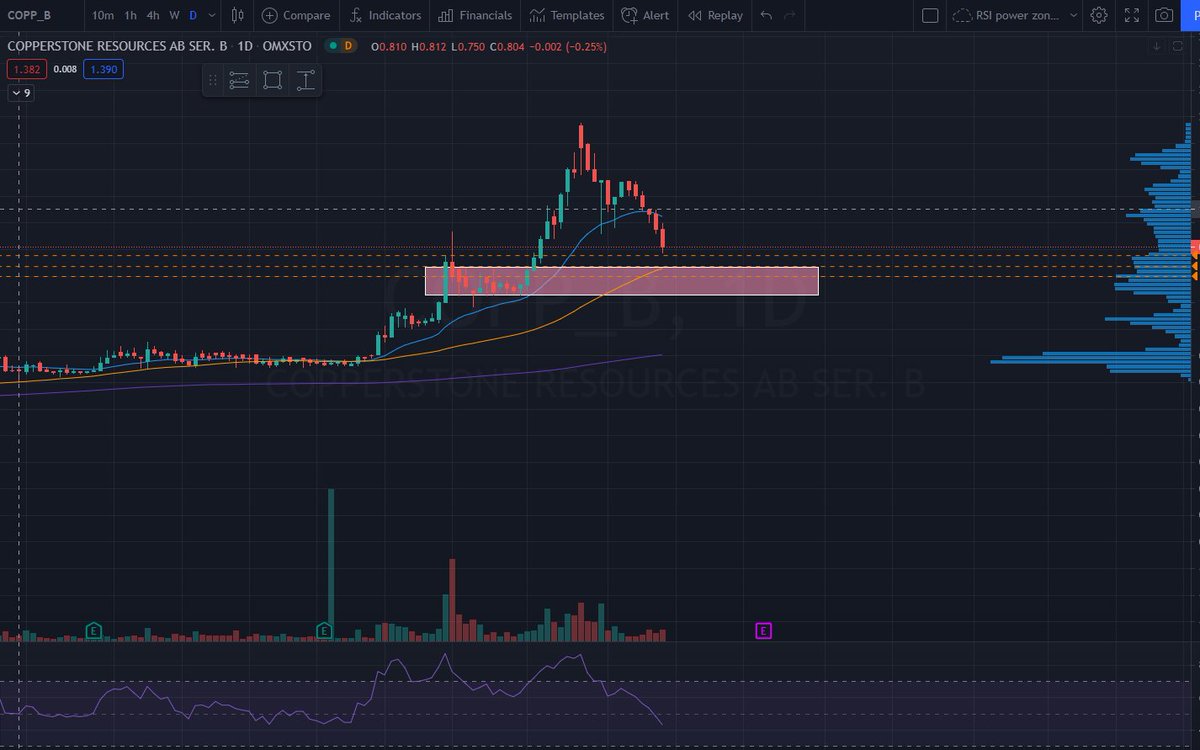1200x750 pixels.
Task: Click the COPPERSTONE RESOURCES AB SER. B title
Action: (x=117, y=46)
